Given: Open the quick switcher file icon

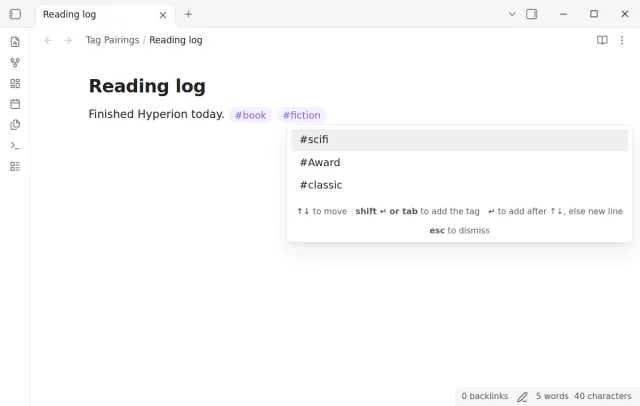Looking at the screenshot, I should [15, 42].
